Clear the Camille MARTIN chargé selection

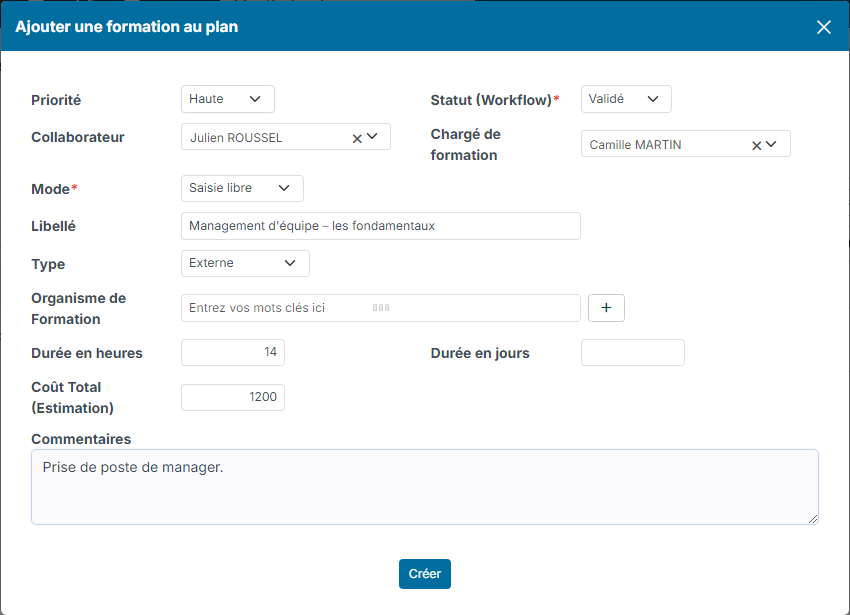(756, 145)
